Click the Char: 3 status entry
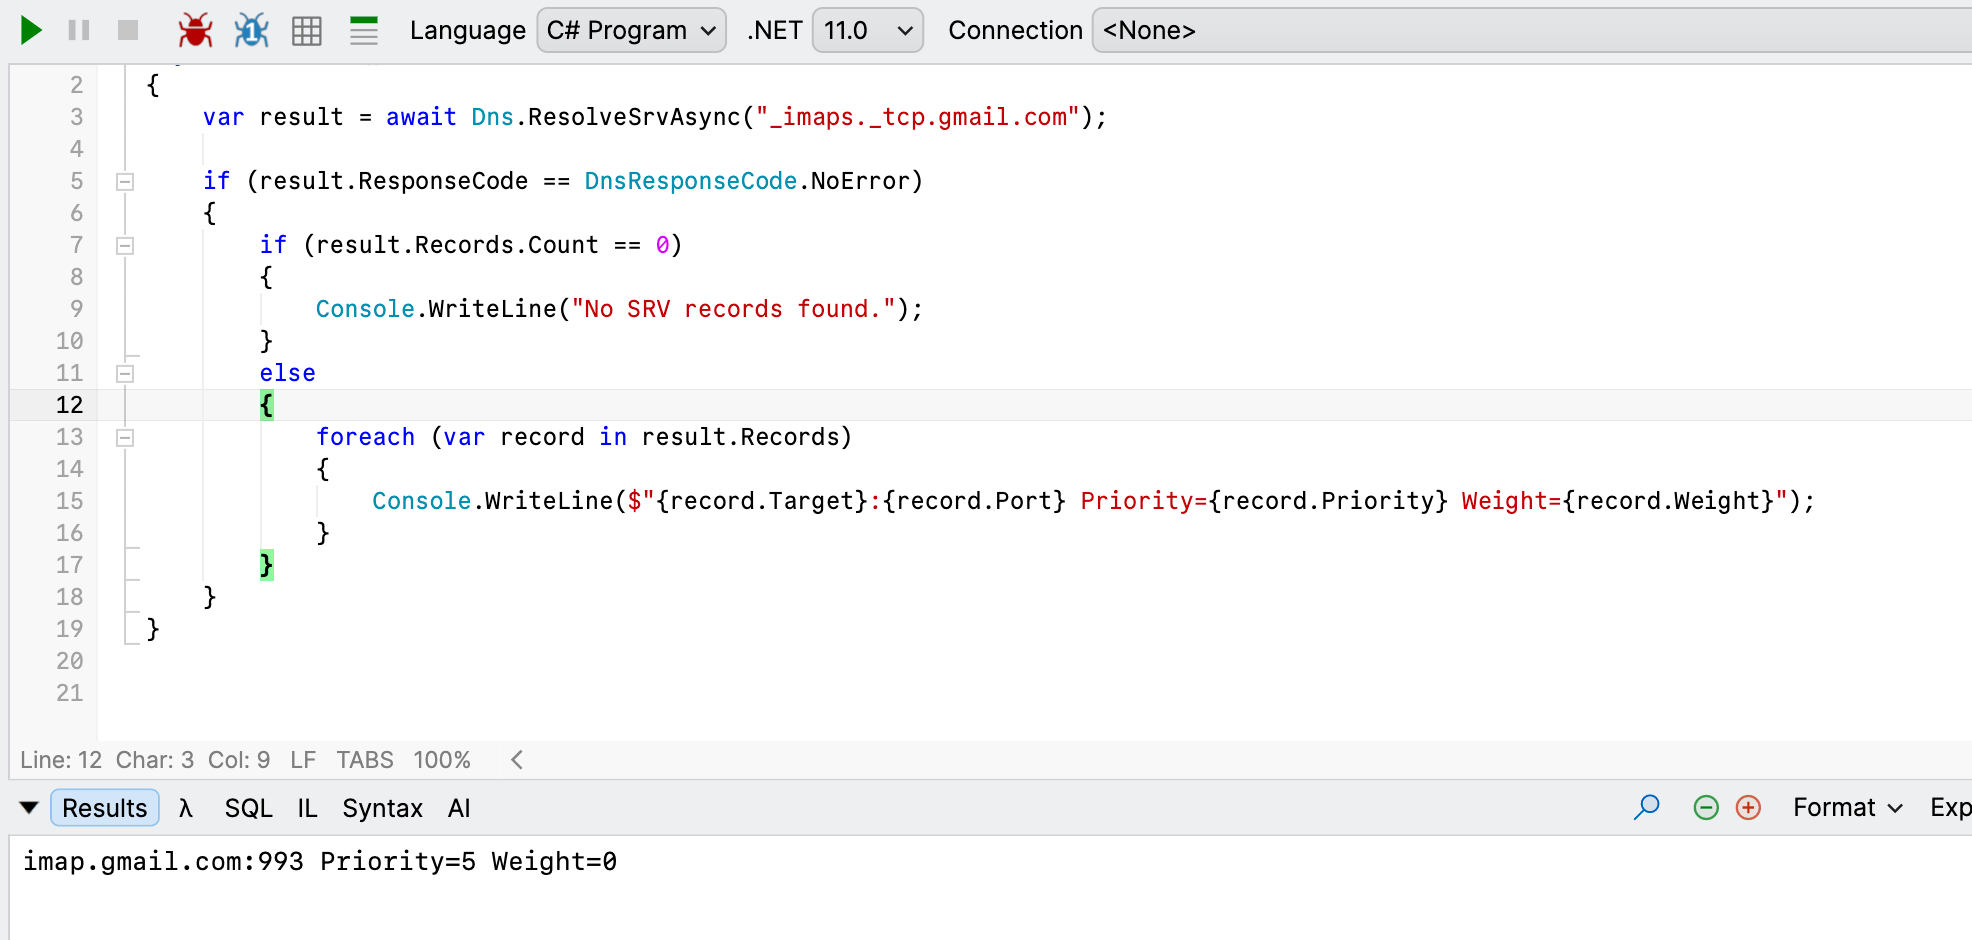1972x940 pixels. click(x=155, y=760)
